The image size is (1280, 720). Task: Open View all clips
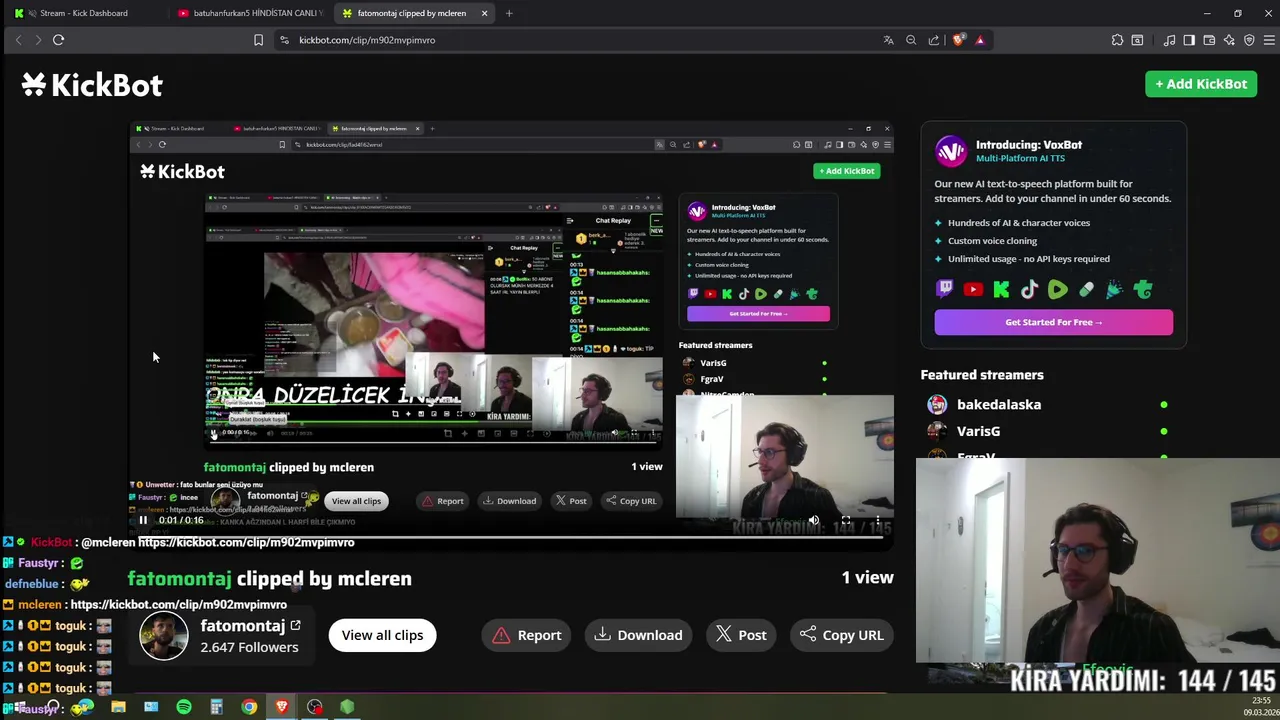pos(382,635)
